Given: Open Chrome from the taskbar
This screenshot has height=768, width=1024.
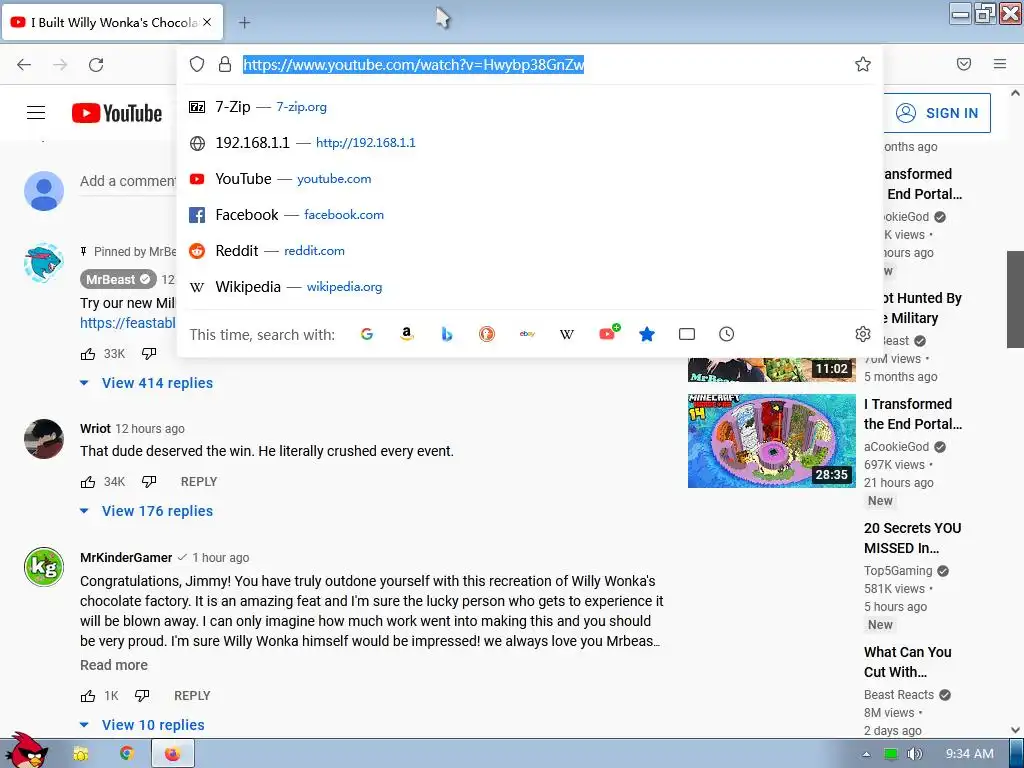Looking at the screenshot, I should (126, 754).
